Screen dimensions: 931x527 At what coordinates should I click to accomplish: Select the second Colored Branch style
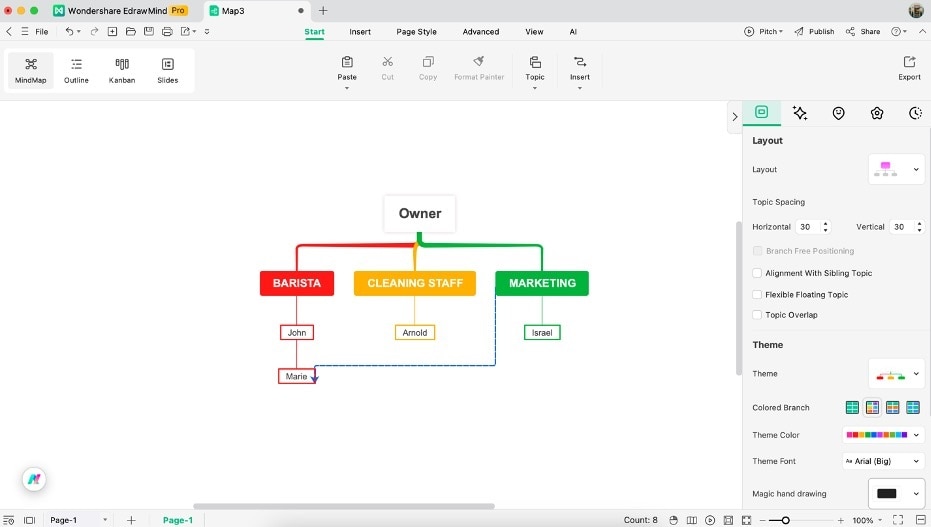[x=872, y=407]
